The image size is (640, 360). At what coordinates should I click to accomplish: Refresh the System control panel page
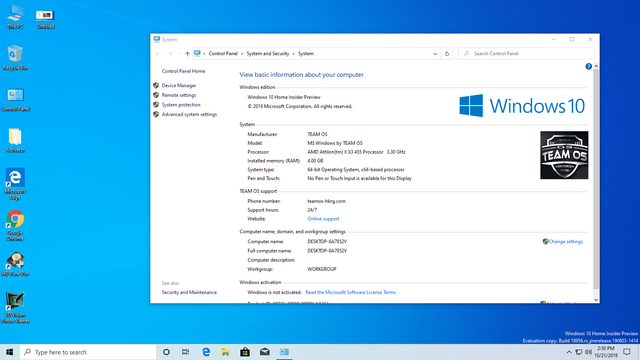point(447,53)
